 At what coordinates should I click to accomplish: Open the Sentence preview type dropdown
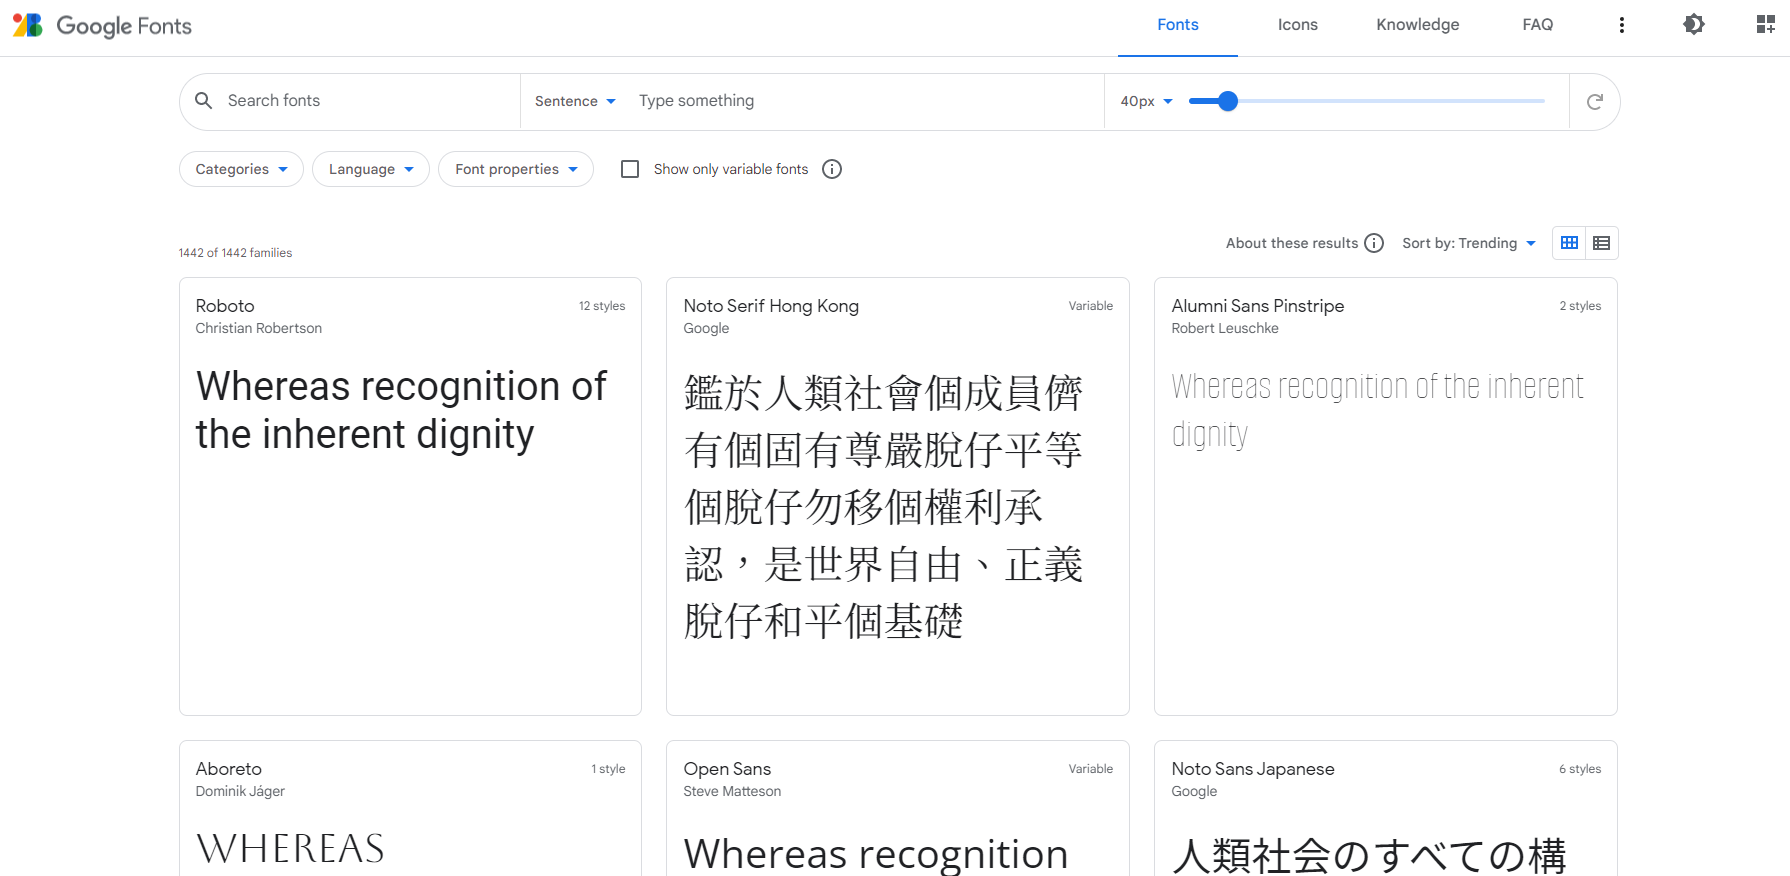pos(575,101)
